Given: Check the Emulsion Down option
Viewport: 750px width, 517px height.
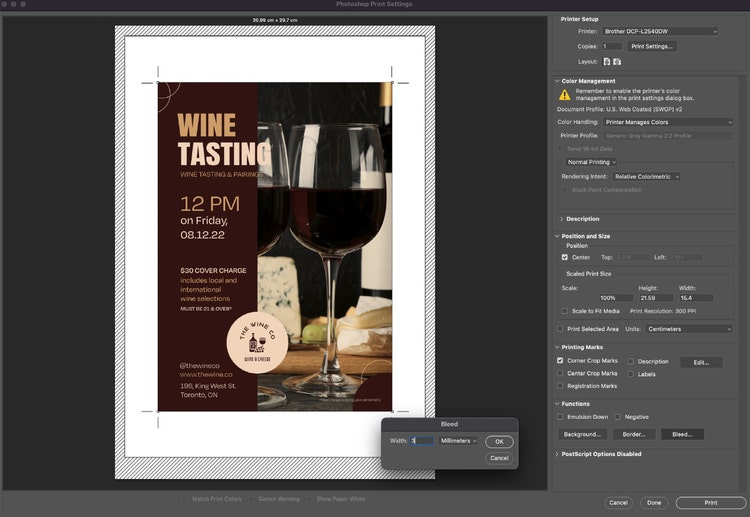Looking at the screenshot, I should click(x=561, y=416).
